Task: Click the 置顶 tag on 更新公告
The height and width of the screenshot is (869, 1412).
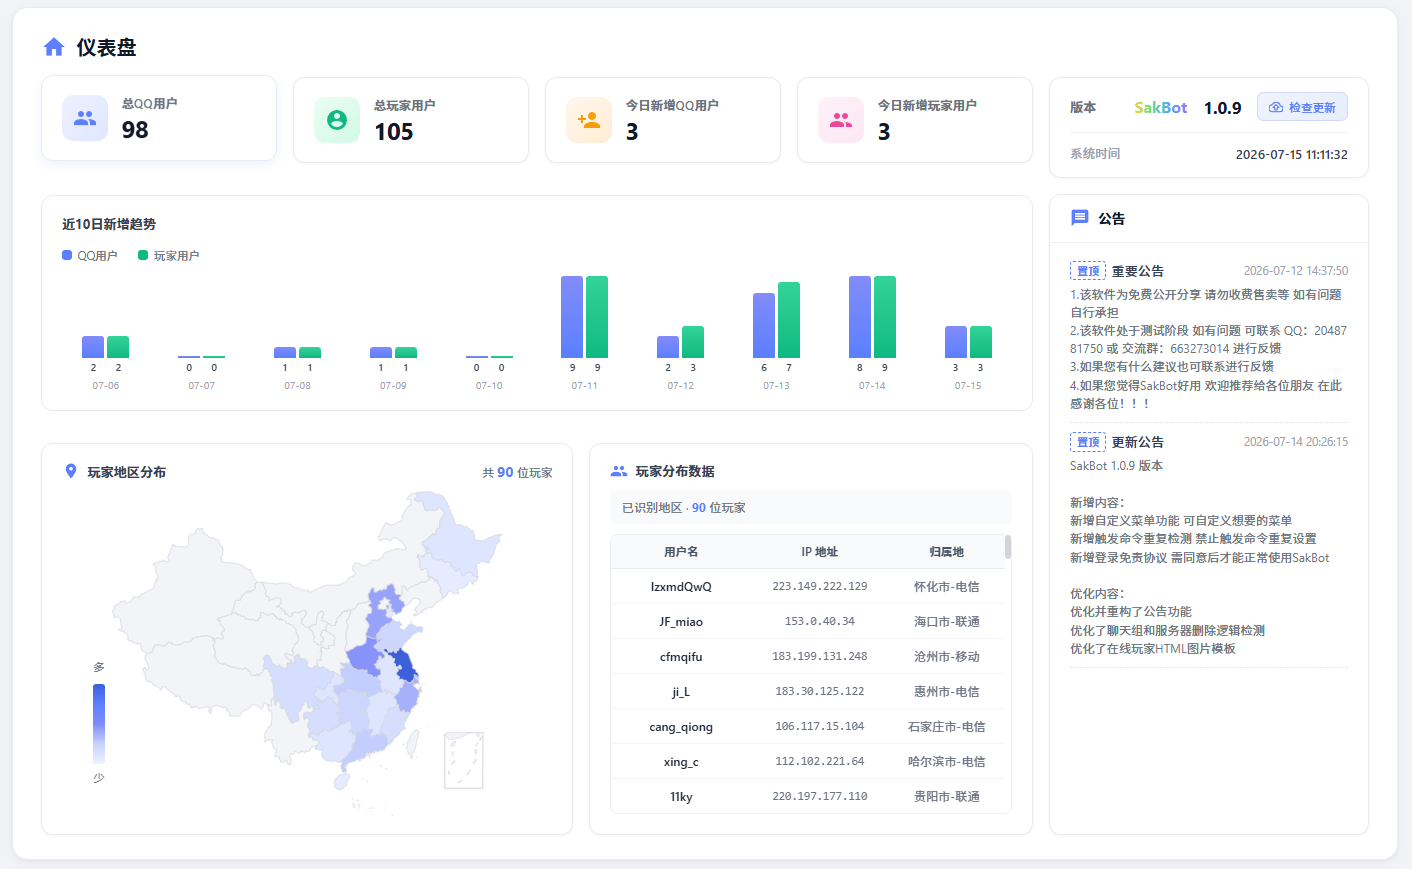Action: 1088,442
